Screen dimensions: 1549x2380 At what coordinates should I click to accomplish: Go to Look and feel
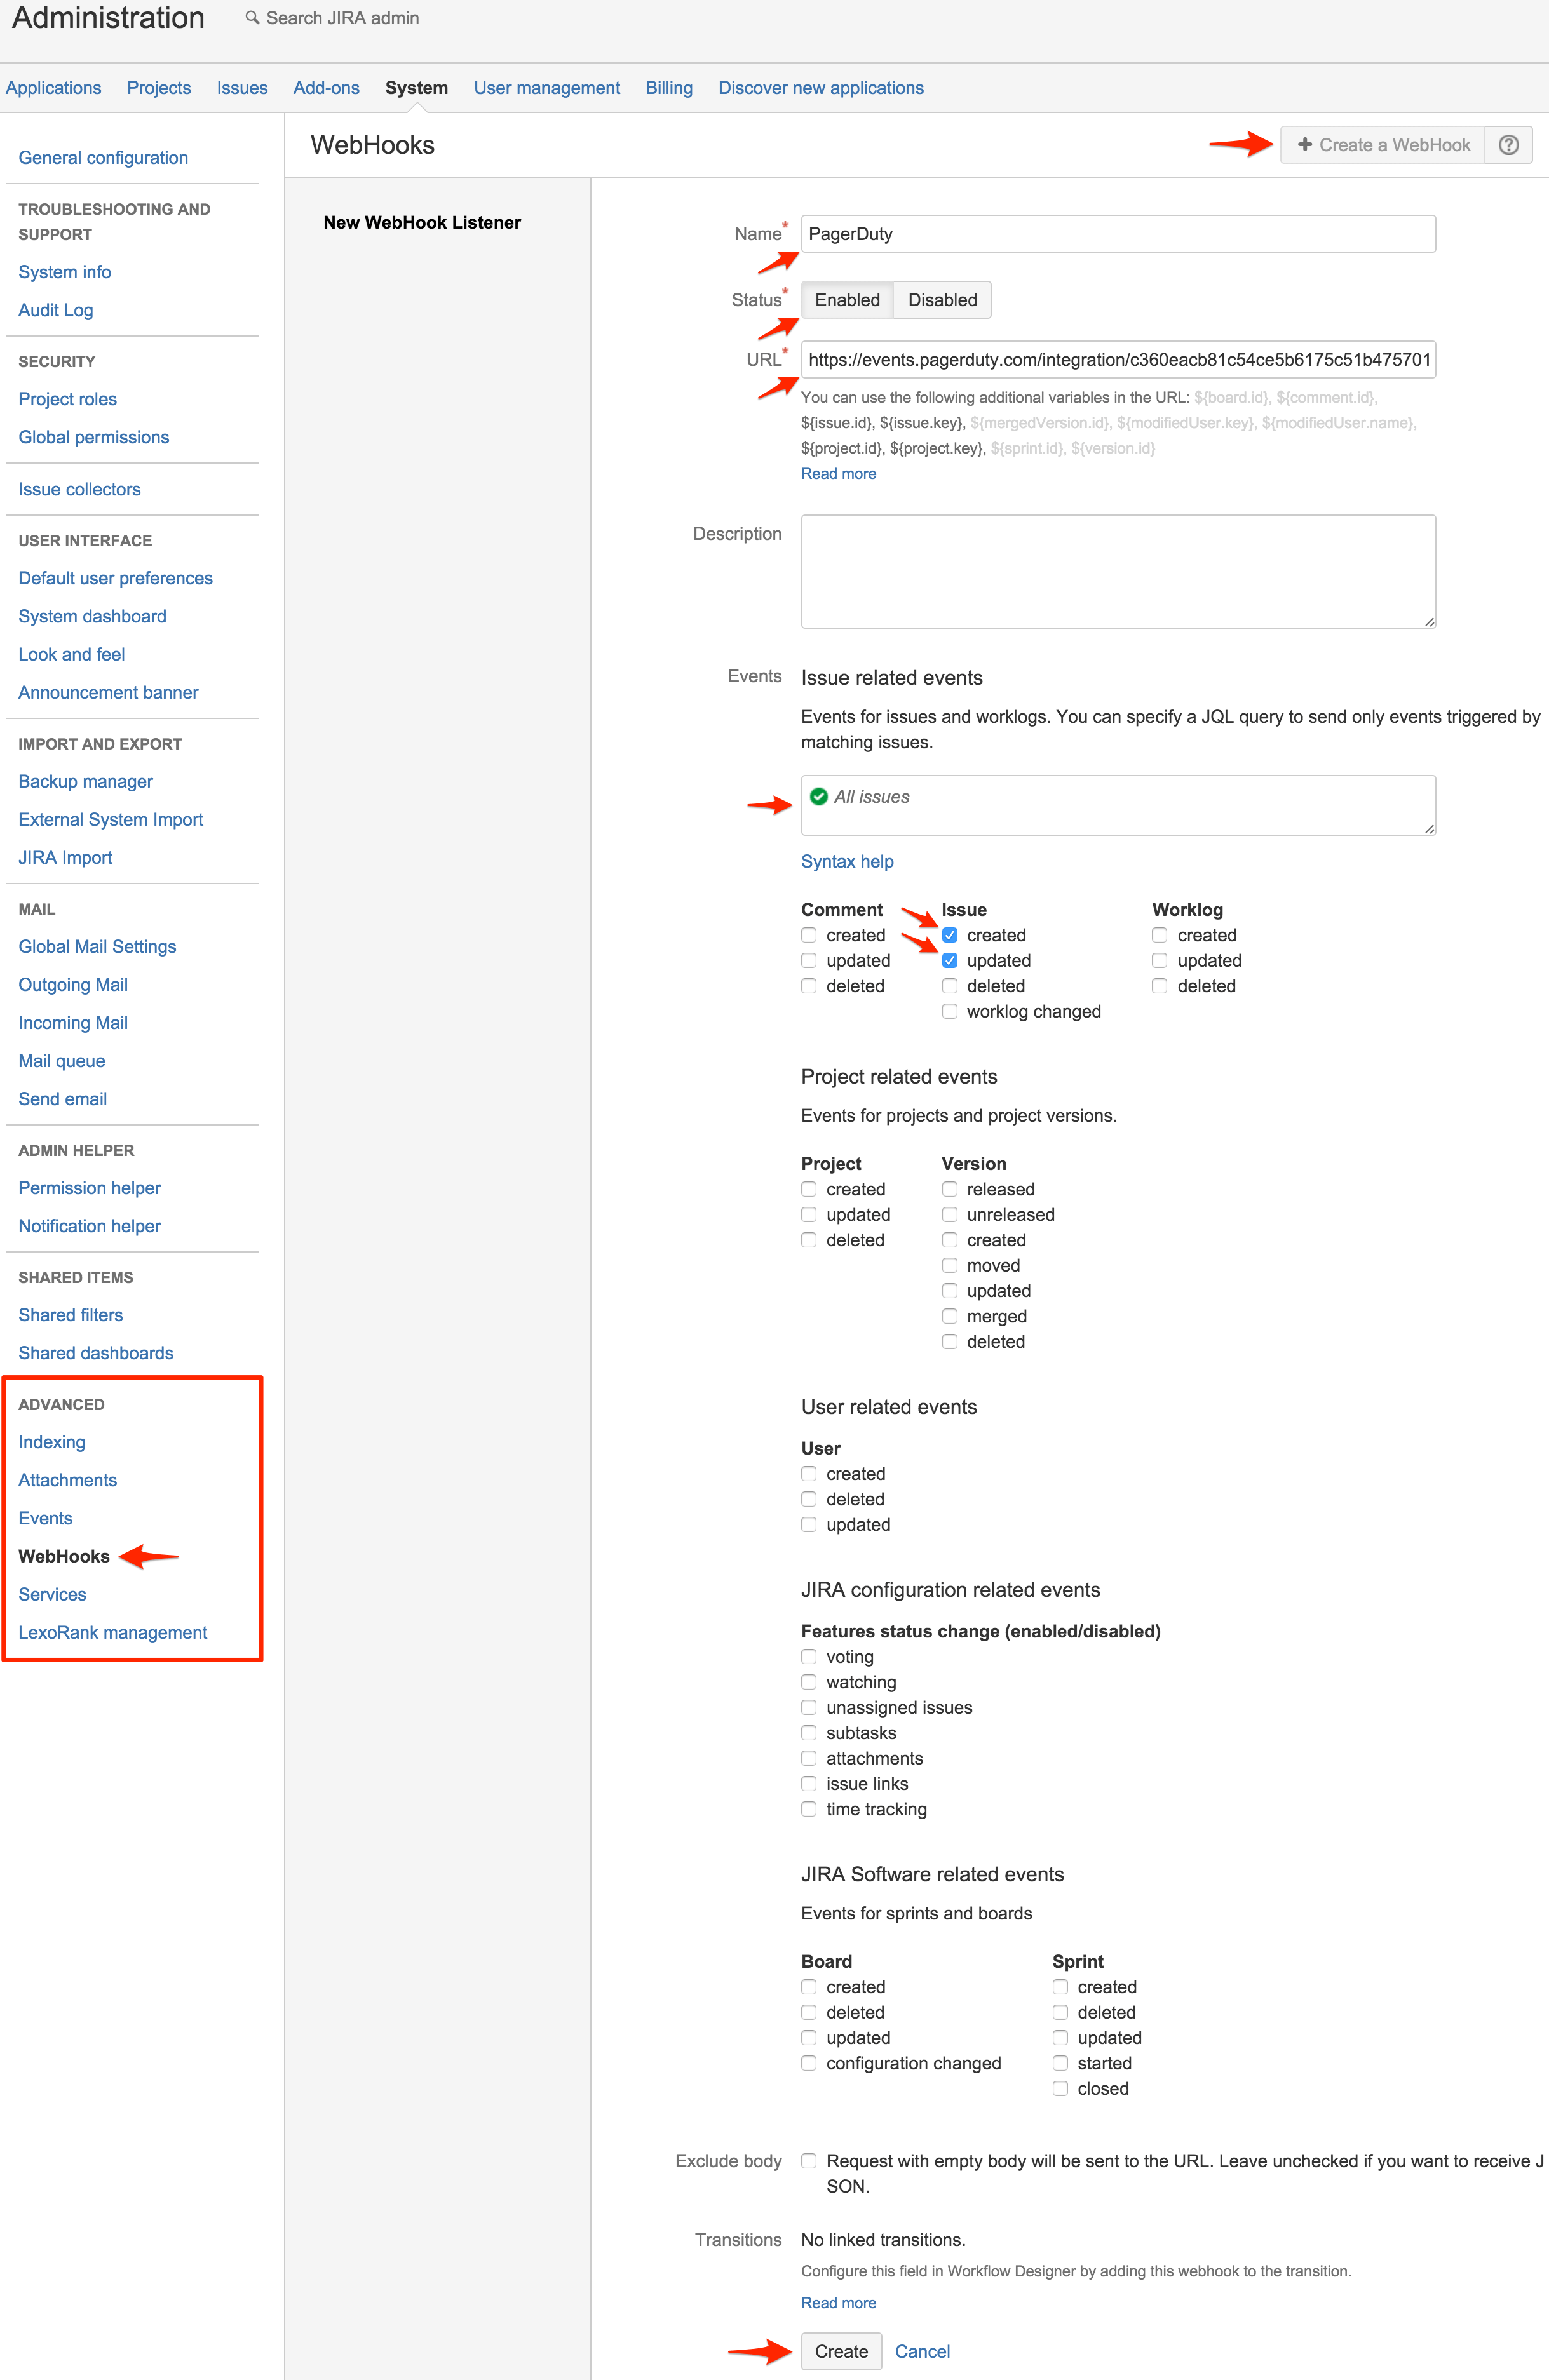tap(72, 654)
